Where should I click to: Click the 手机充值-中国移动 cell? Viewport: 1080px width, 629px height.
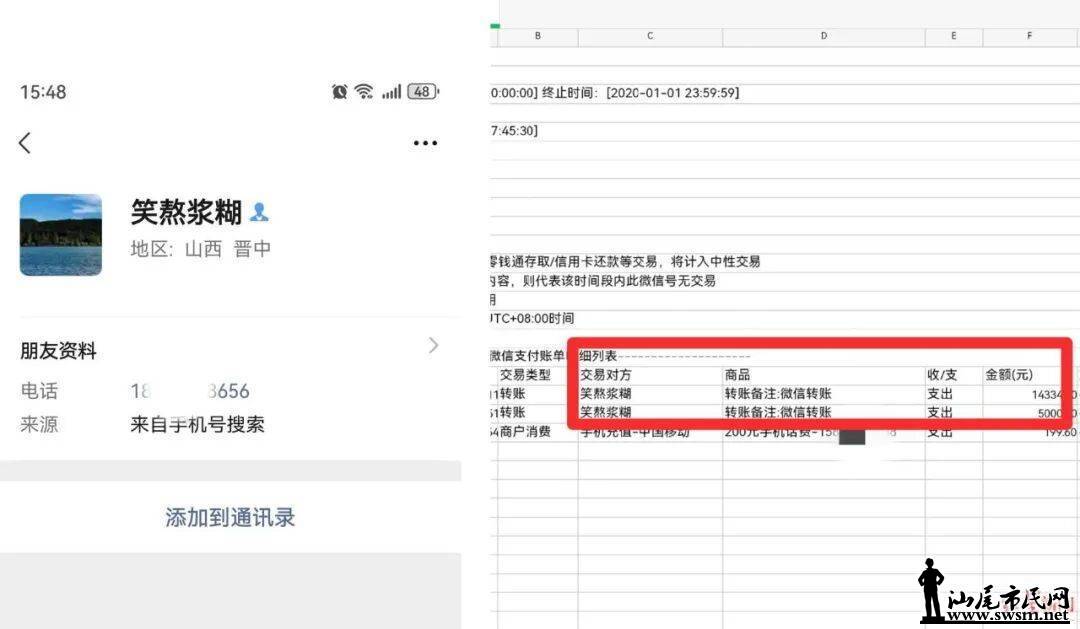point(650,432)
